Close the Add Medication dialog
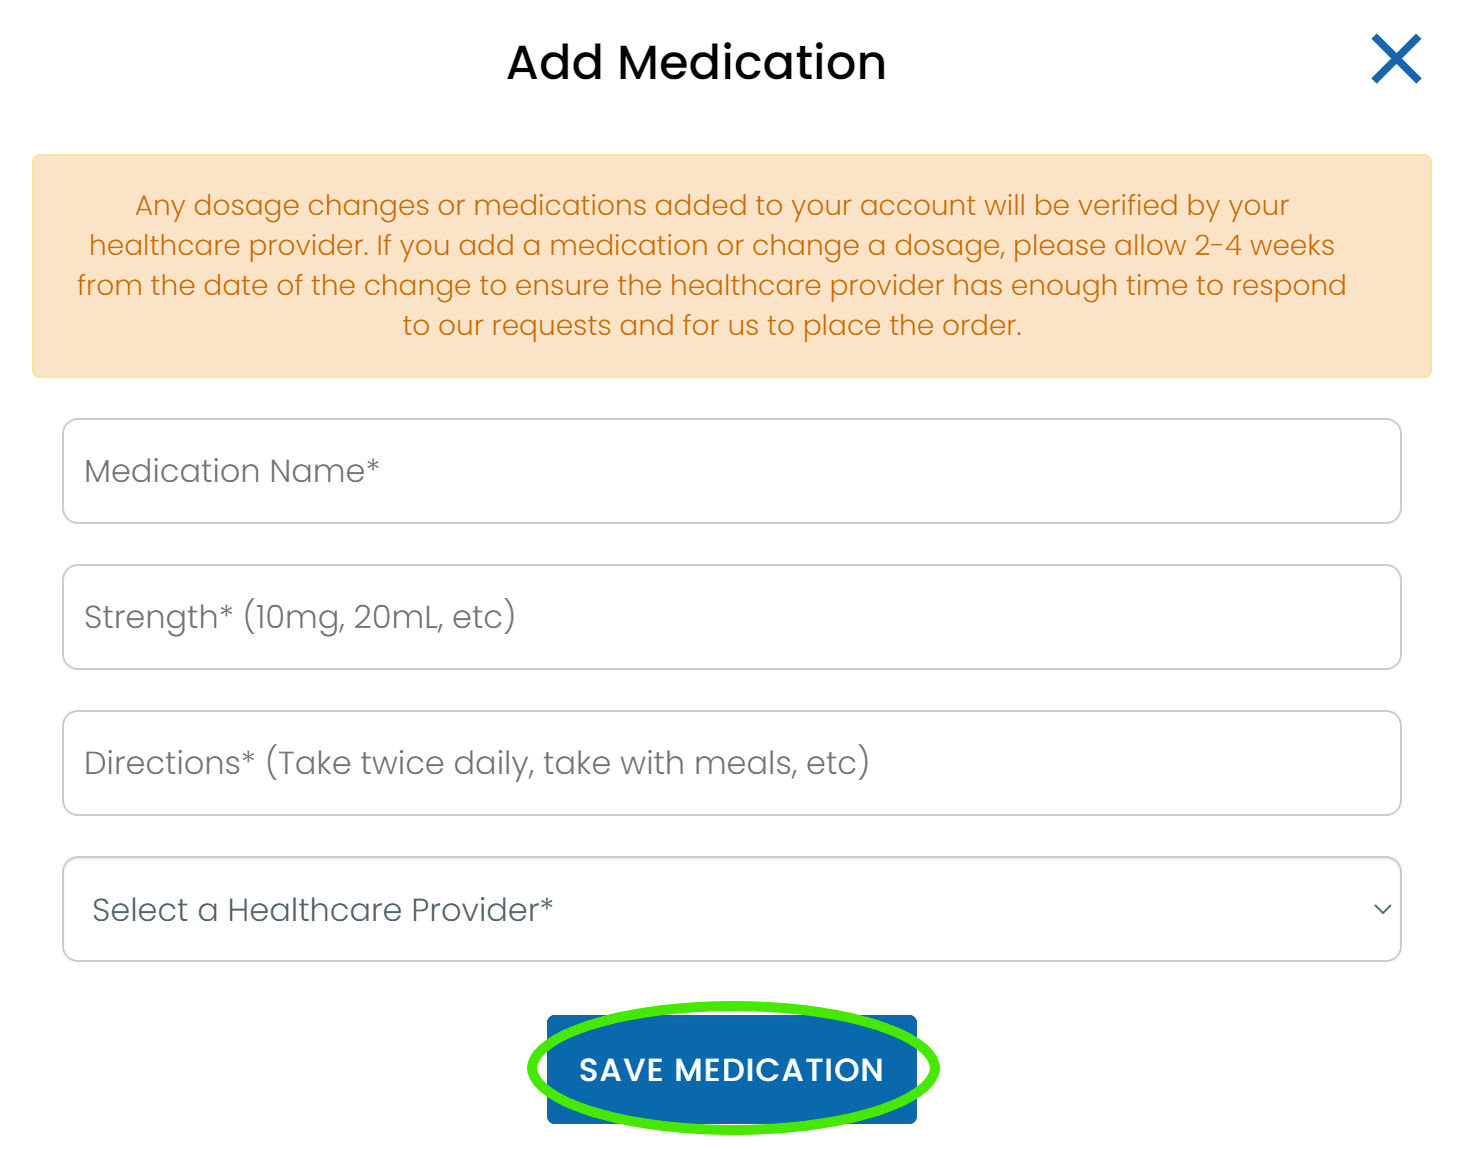The width and height of the screenshot is (1465, 1150). pos(1396,59)
